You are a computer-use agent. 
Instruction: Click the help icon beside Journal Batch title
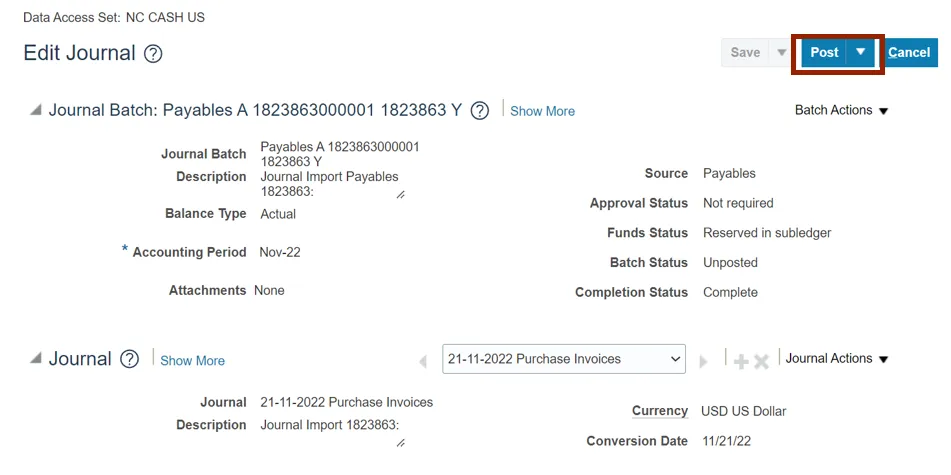(480, 111)
